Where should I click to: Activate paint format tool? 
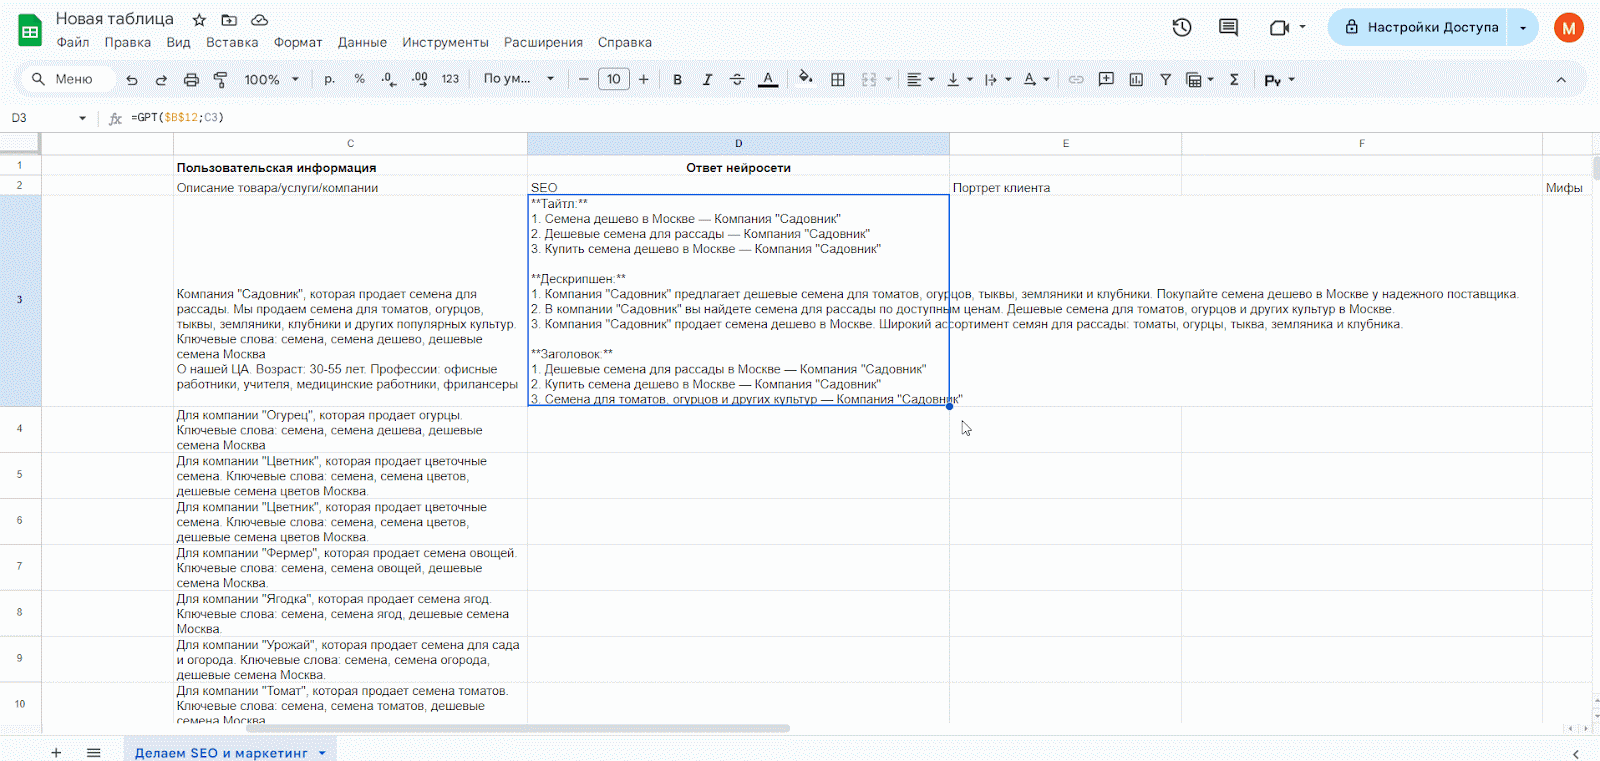221,80
